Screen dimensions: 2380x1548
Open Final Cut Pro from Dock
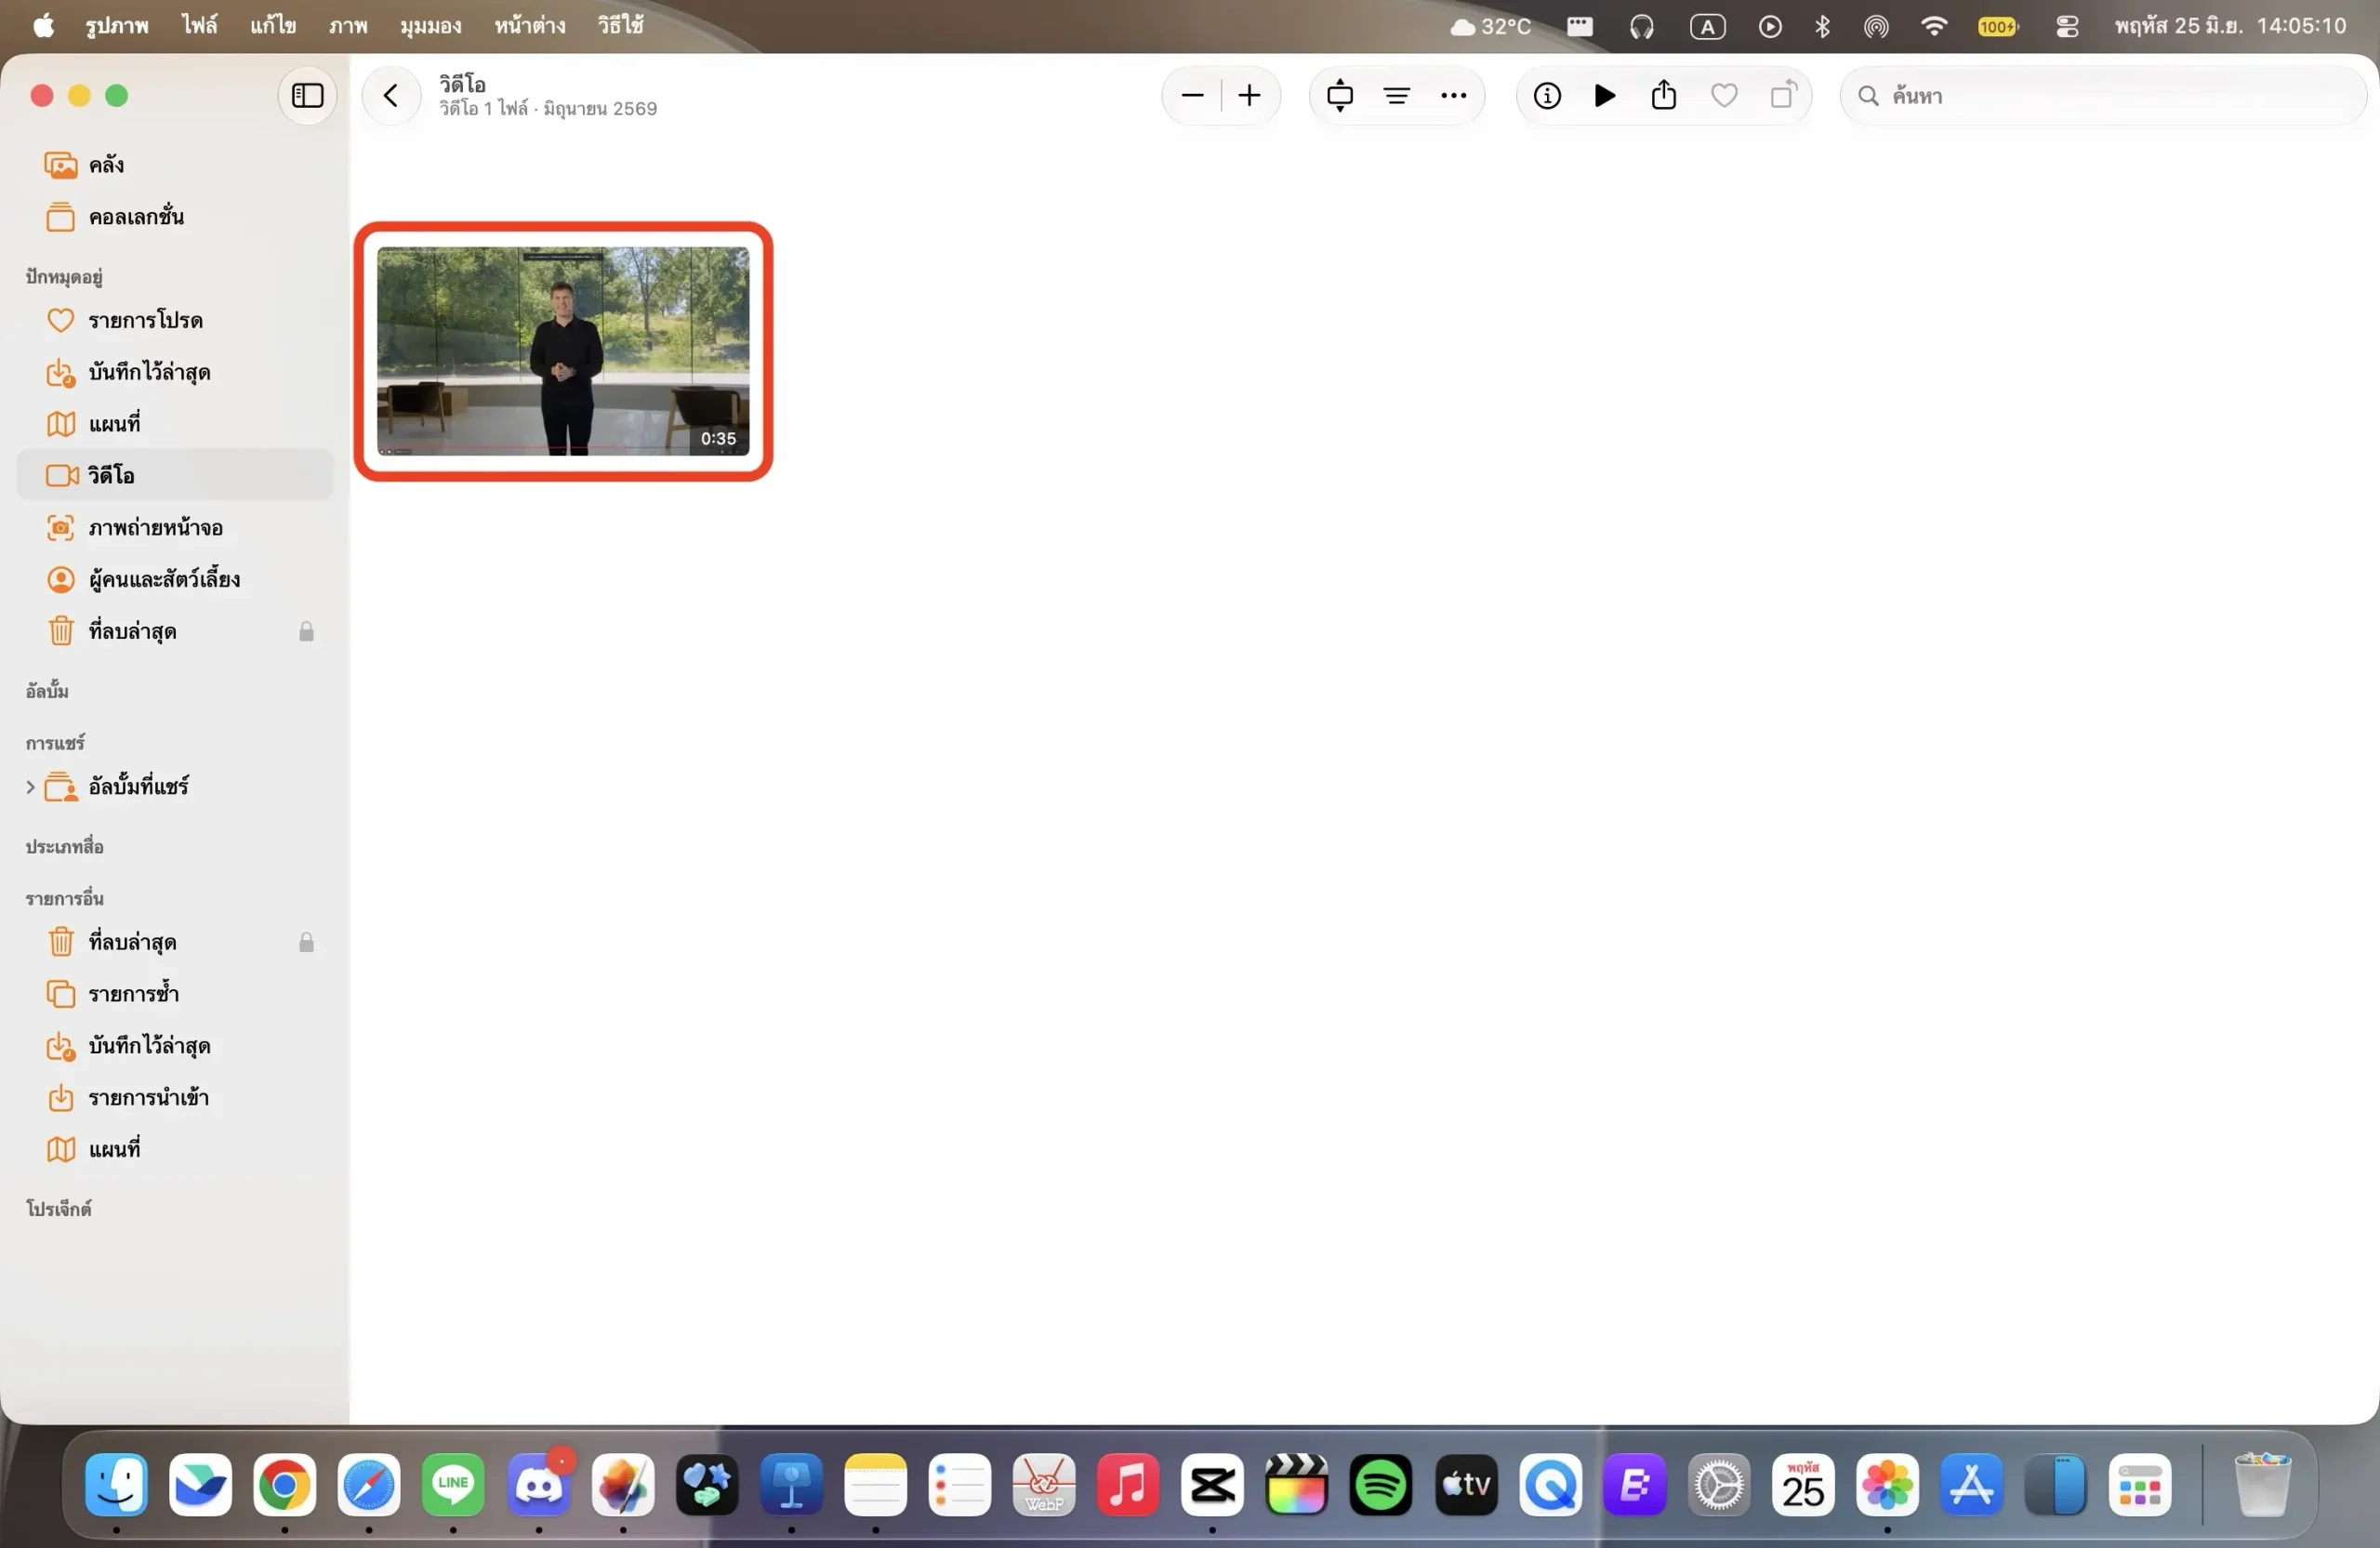point(1296,1484)
